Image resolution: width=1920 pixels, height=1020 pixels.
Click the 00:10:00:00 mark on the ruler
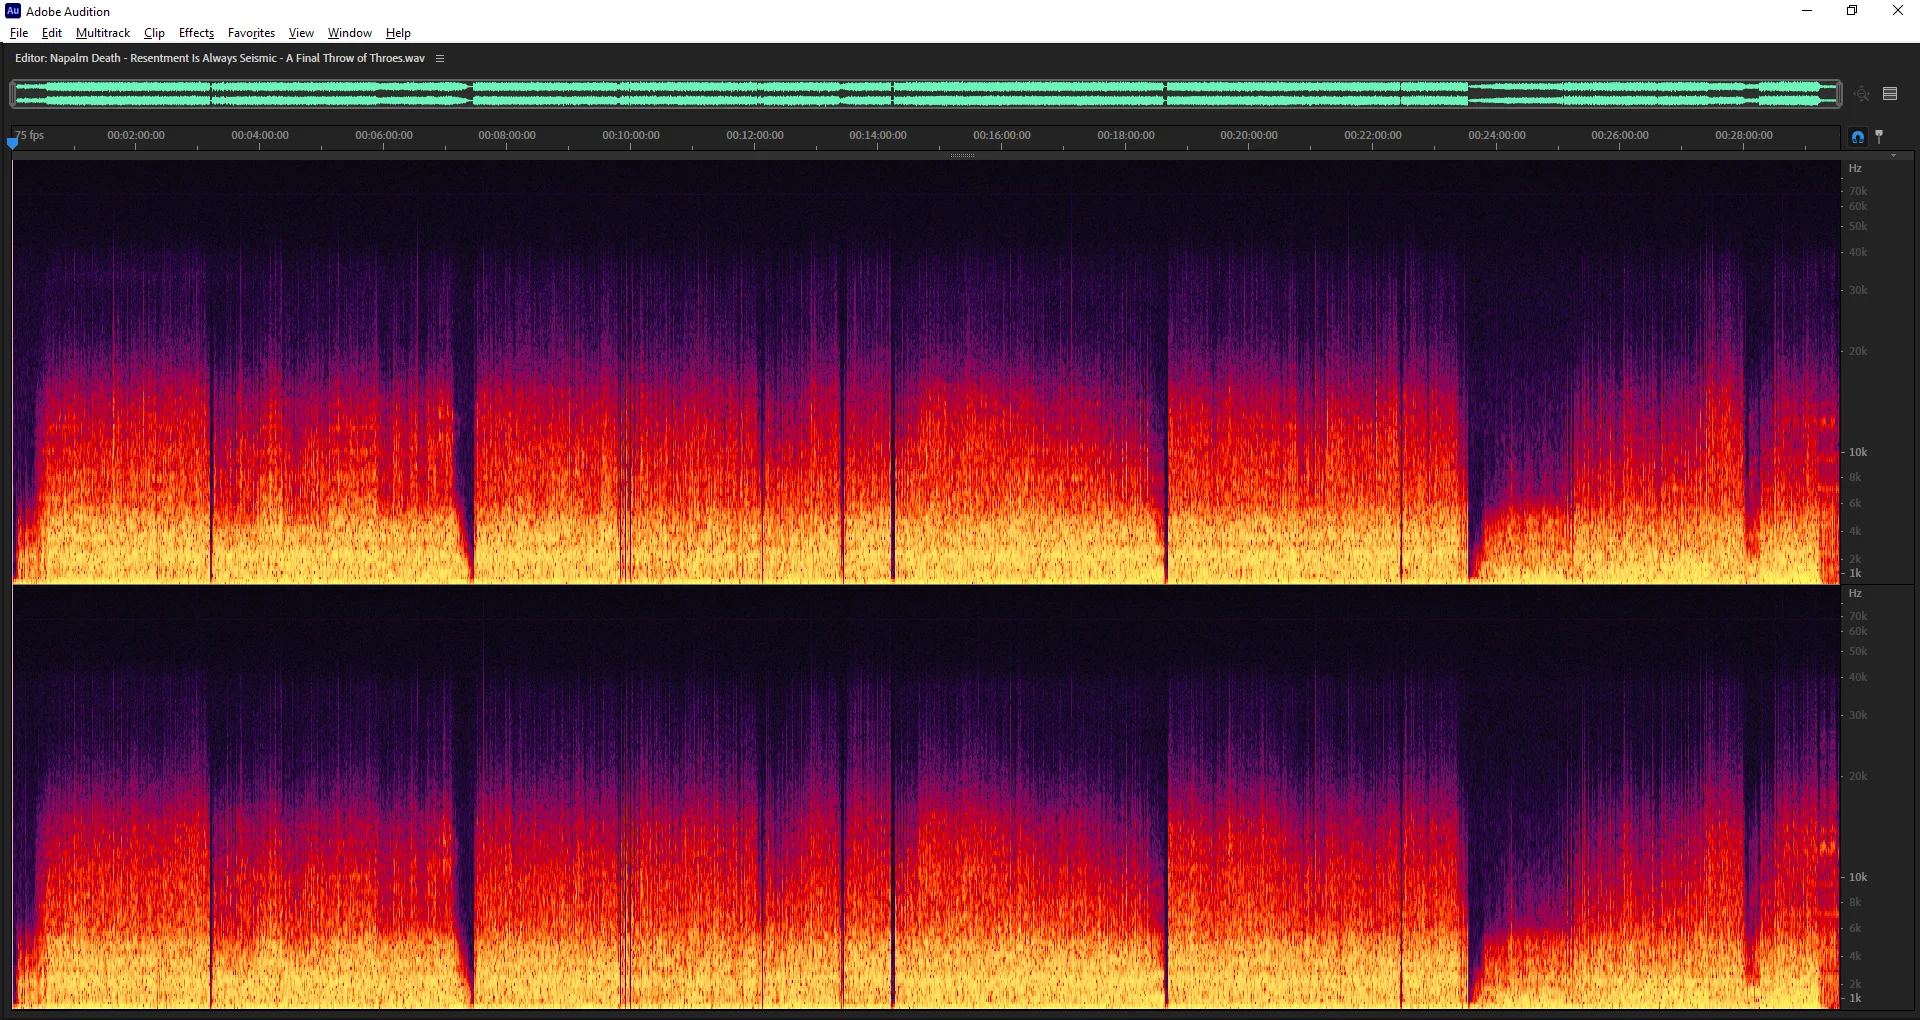pos(631,135)
